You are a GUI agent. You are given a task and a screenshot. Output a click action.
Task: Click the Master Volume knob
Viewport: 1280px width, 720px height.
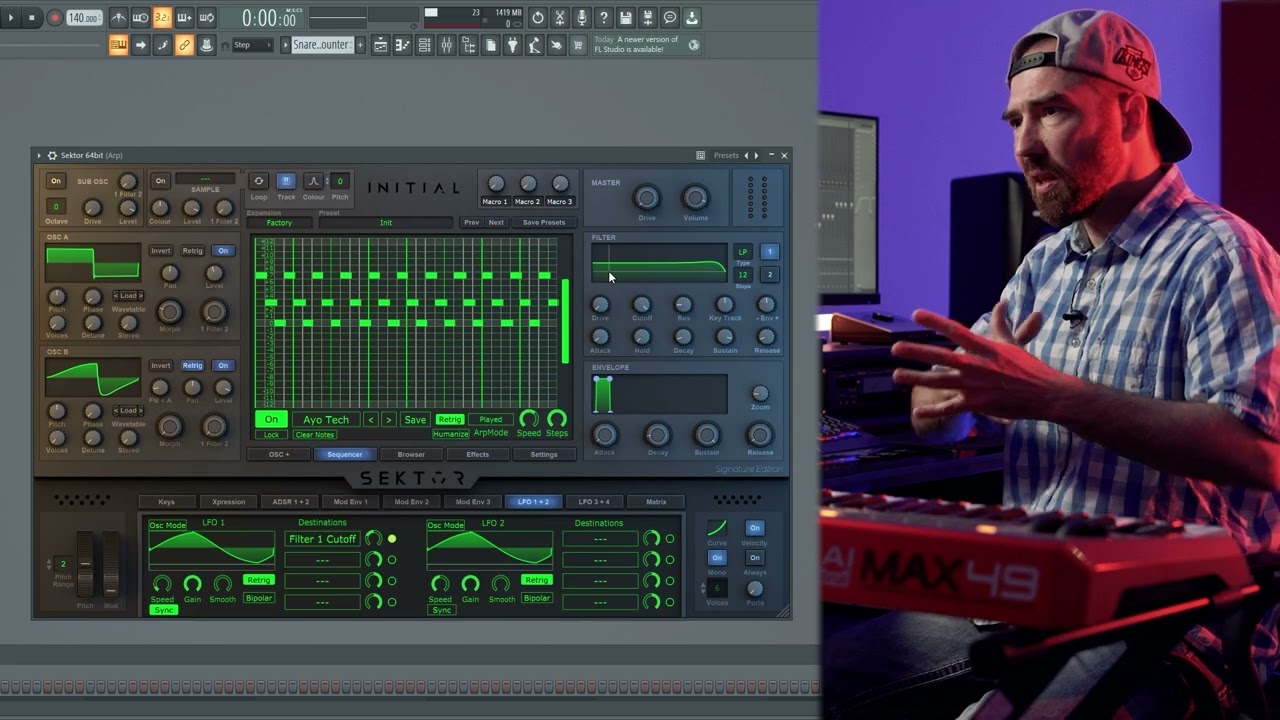695,197
